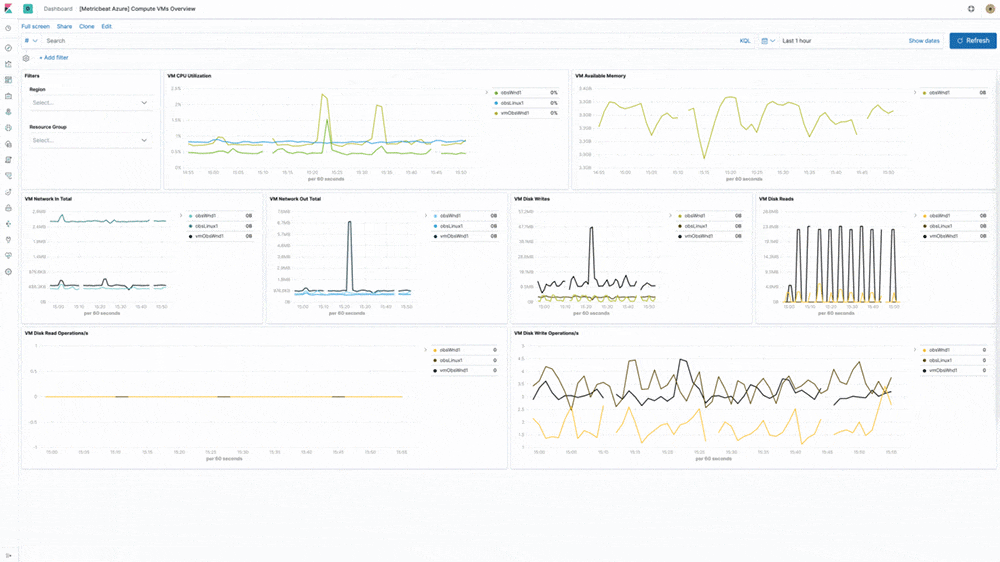Open filter options gear beside Add filter
The width and height of the screenshot is (1000, 562).
(26, 58)
